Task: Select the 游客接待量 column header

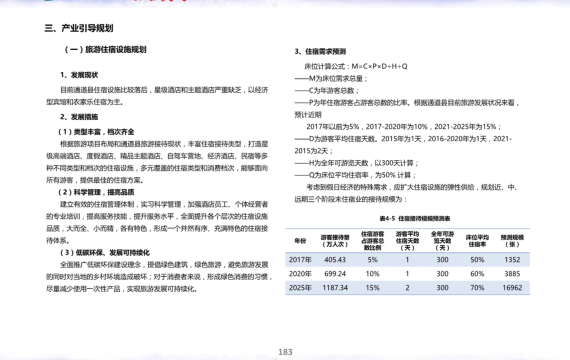Action: point(335,241)
